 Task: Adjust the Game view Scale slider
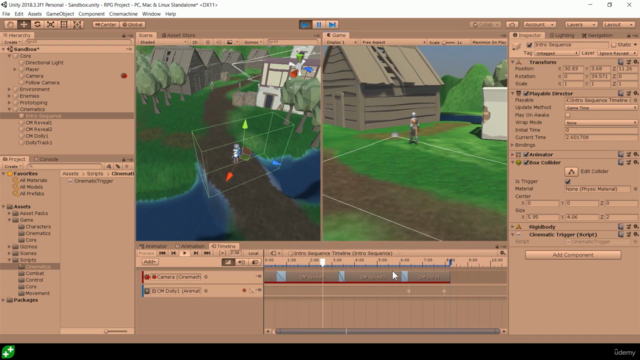click(448, 42)
